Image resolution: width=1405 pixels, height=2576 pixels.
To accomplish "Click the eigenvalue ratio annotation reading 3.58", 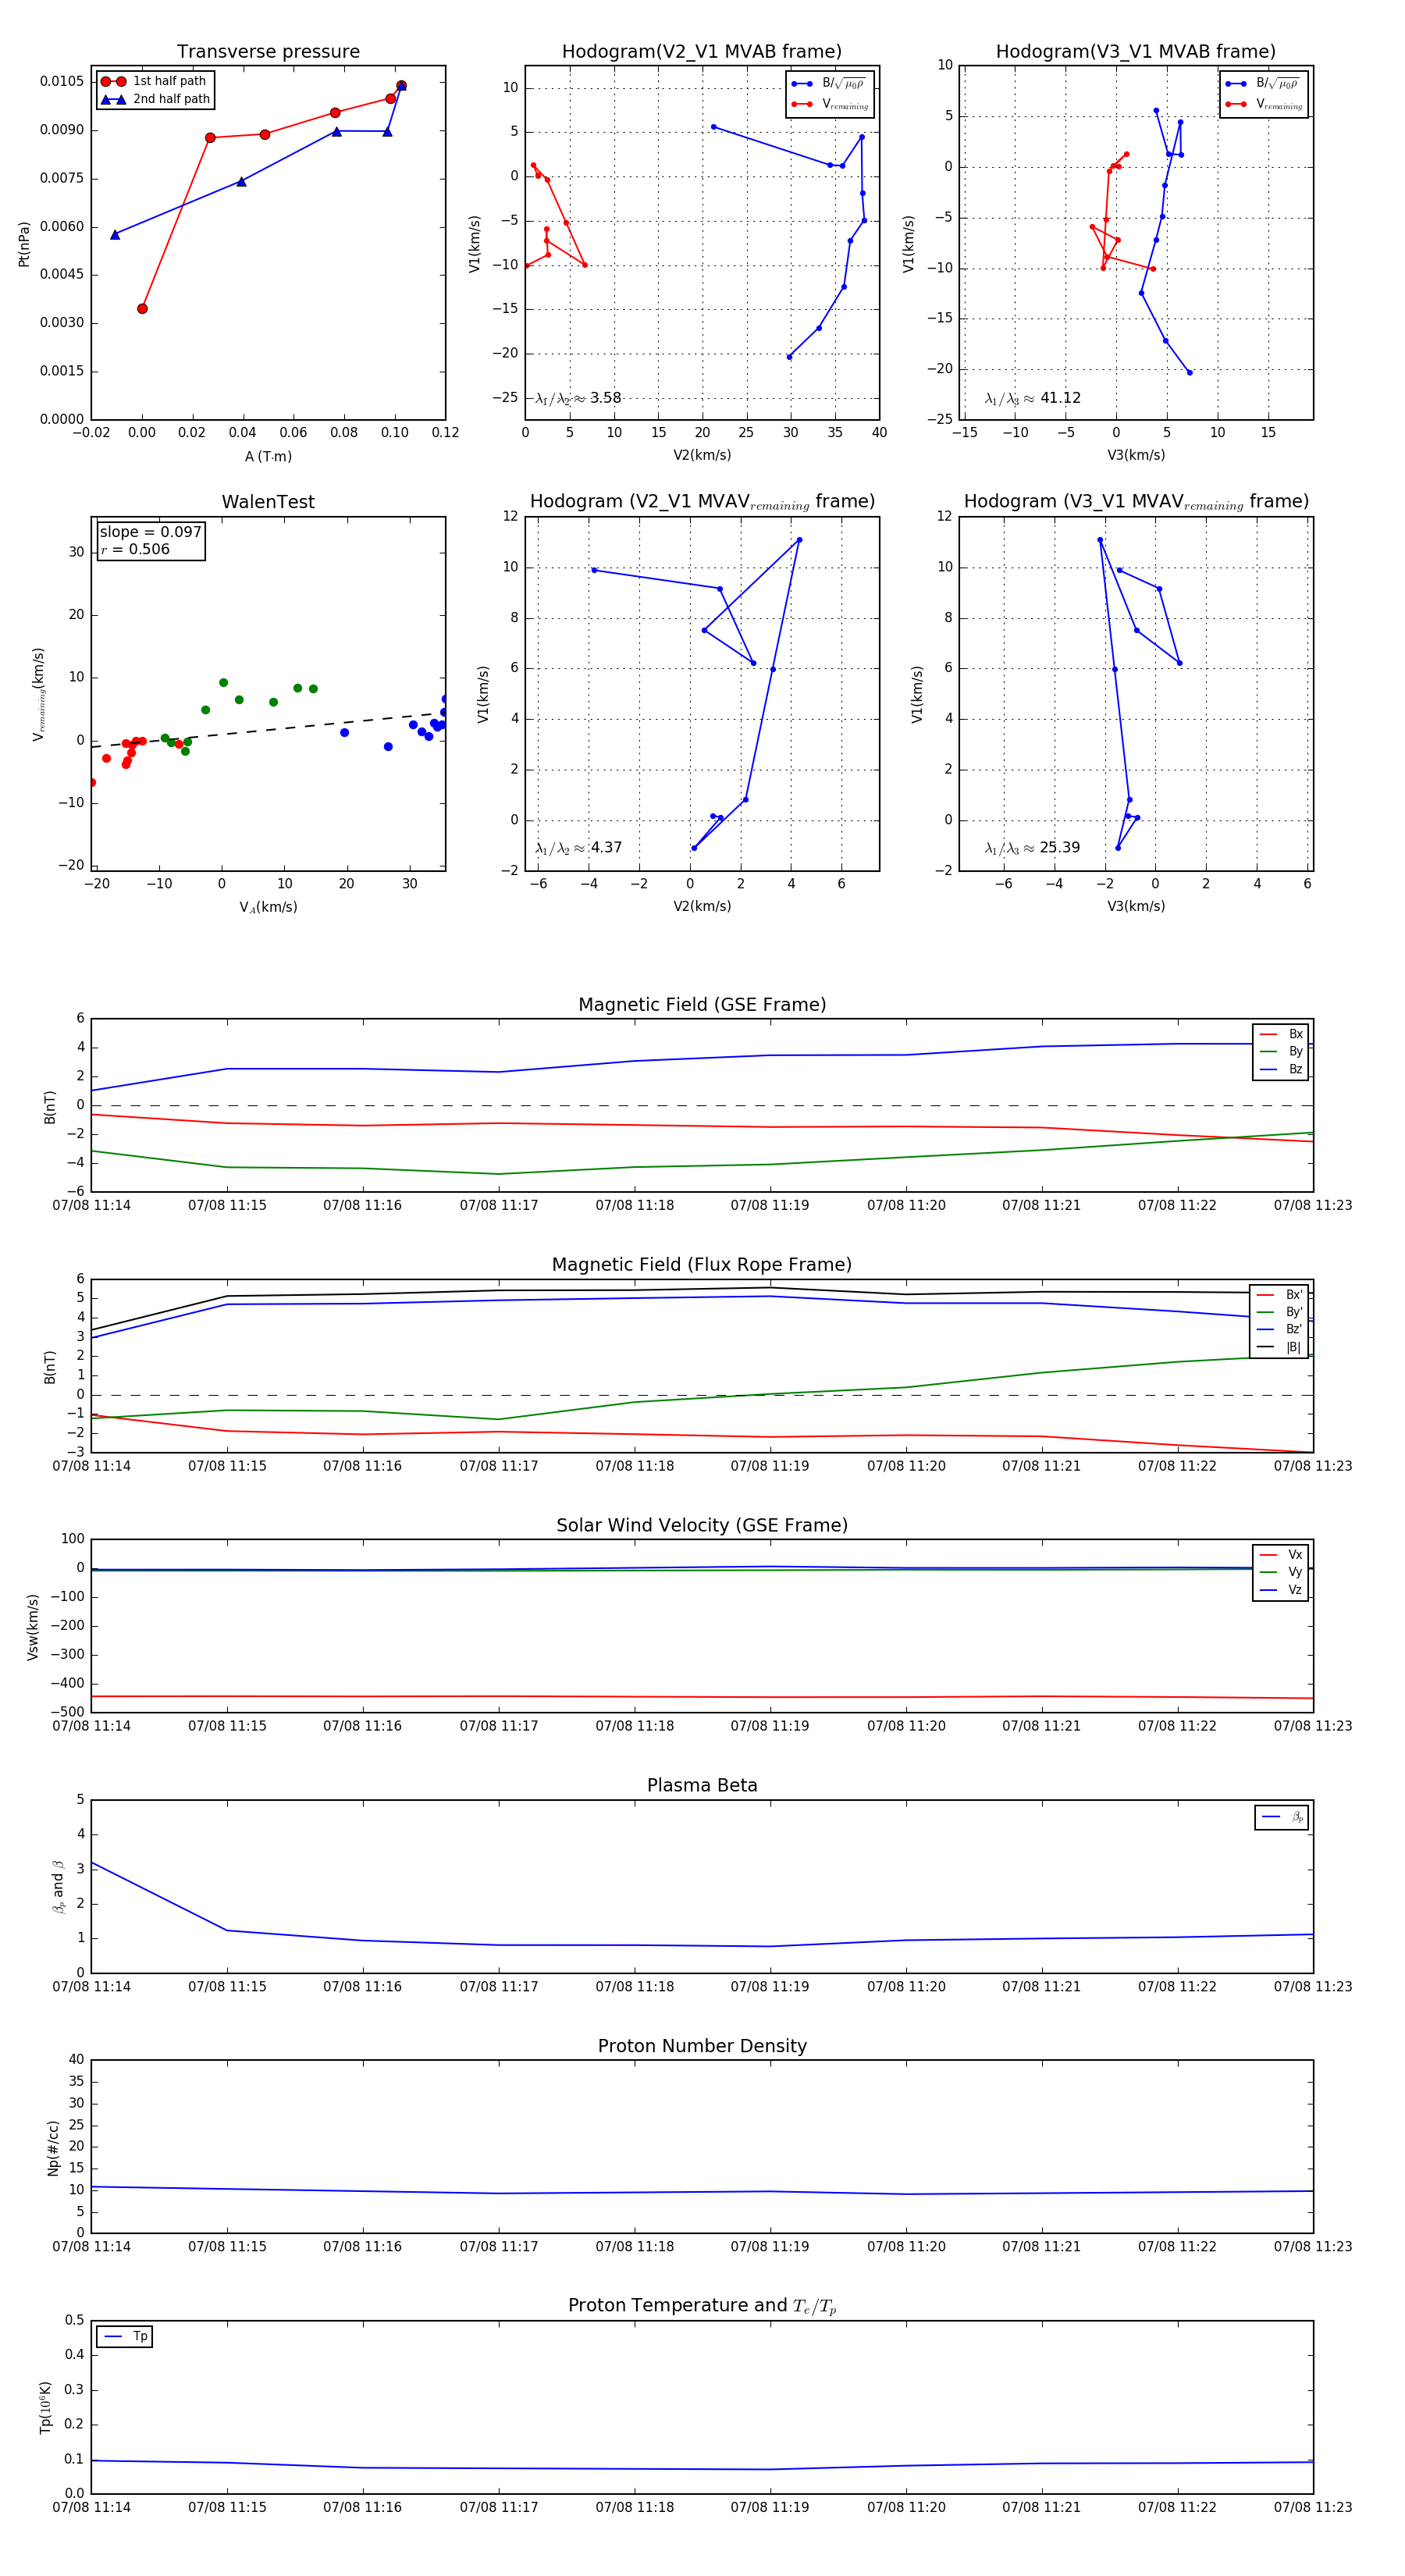I will coord(578,398).
